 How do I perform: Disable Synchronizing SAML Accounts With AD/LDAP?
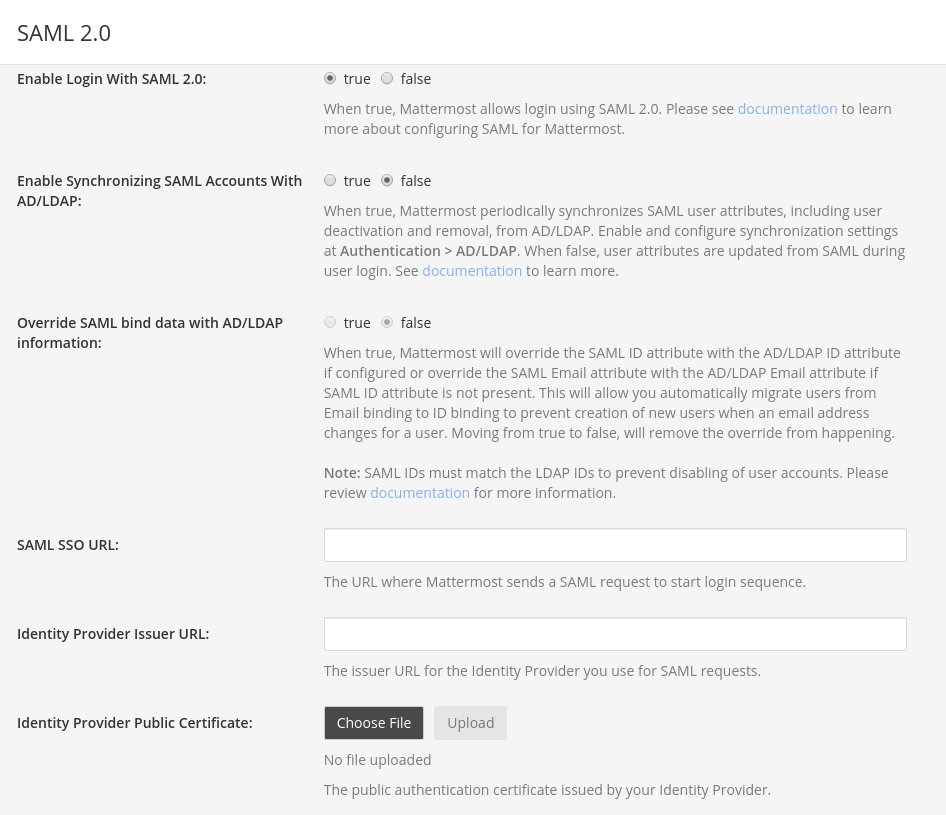click(387, 180)
